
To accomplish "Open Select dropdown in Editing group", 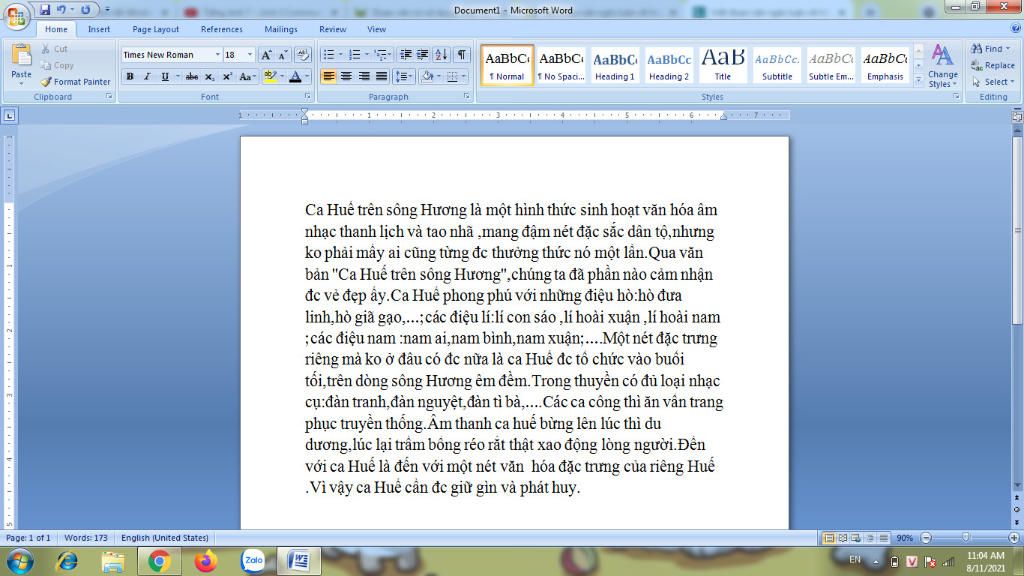I will [x=993, y=82].
